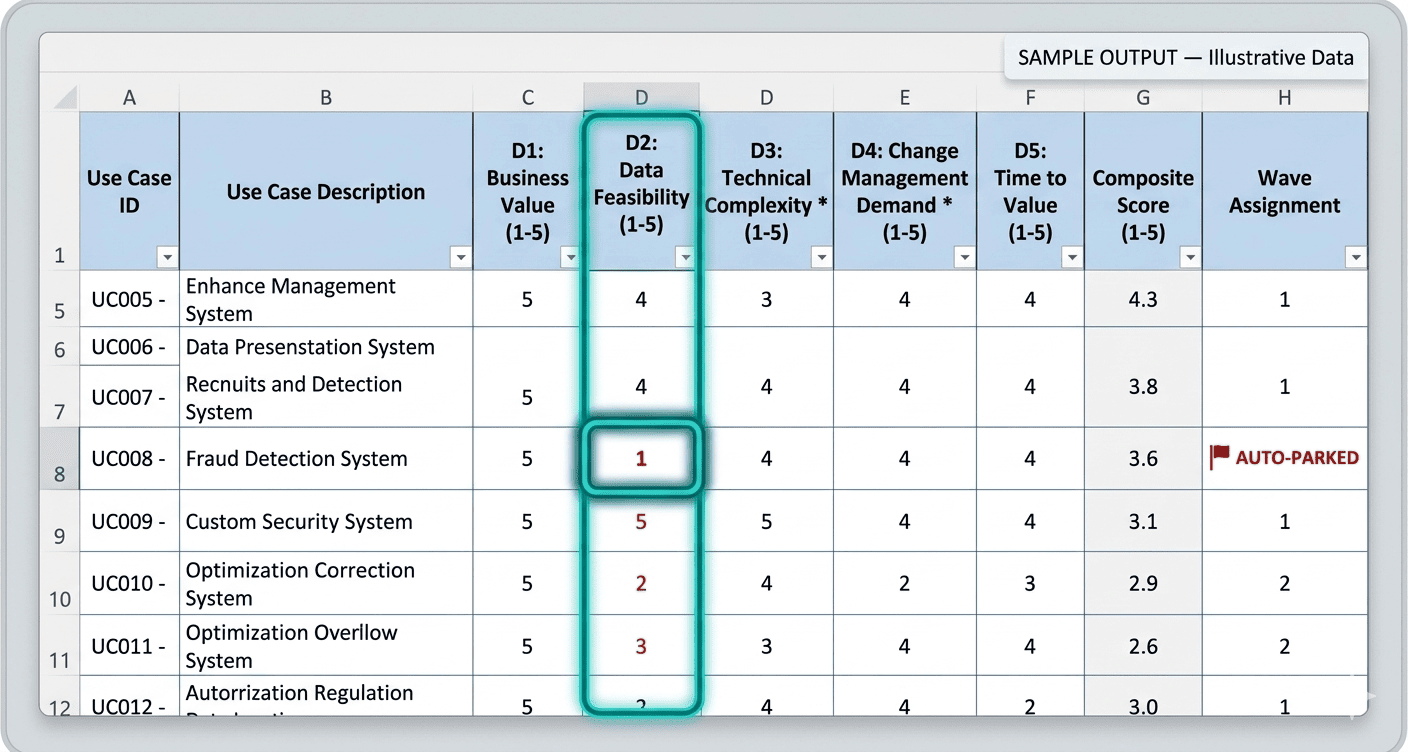This screenshot has height=752, width=1408.
Task: Select column letter above D2: Data Feasibility
Action: coord(641,97)
